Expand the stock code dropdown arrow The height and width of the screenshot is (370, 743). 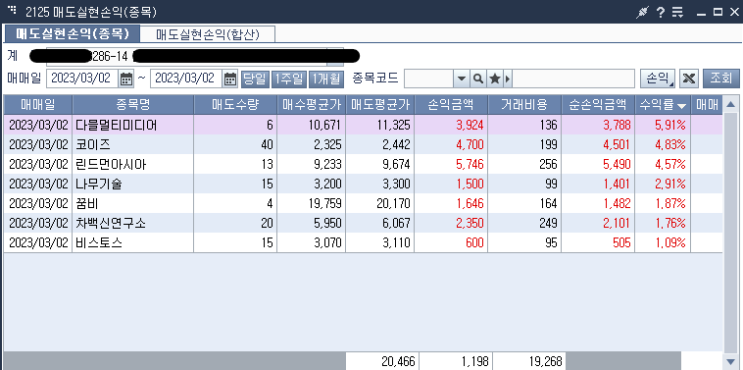point(461,79)
